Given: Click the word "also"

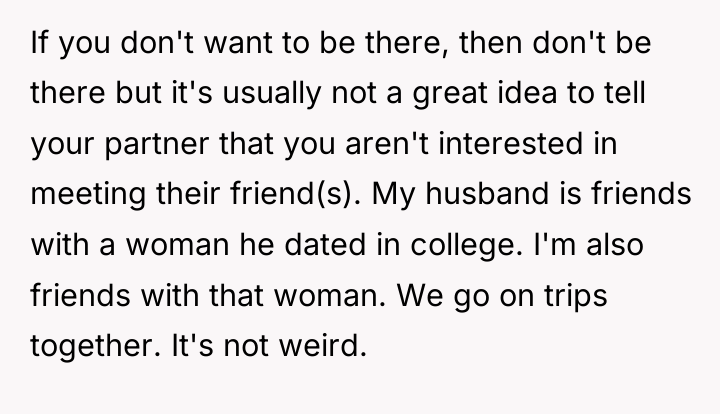Looking at the screenshot, I should tap(615, 244).
